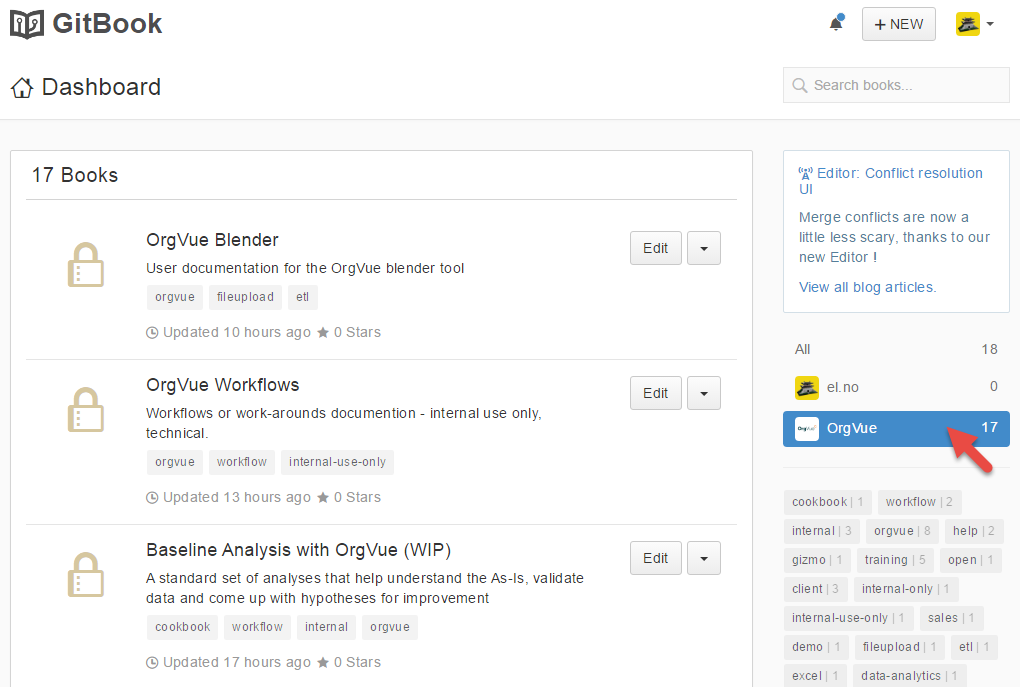
Task: Expand dropdown next to Baseline Analysis Edit
Action: coord(704,558)
